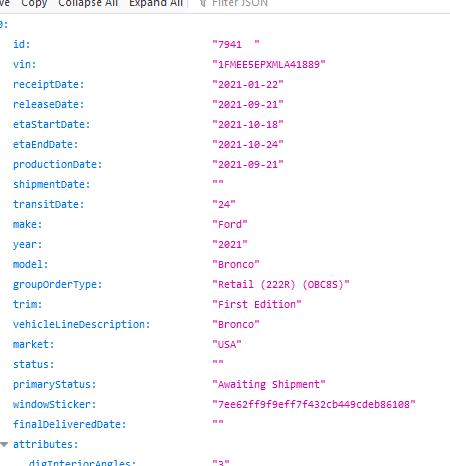This screenshot has width=450, height=466.
Task: Collapse the attributes tree node
Action: point(4,444)
